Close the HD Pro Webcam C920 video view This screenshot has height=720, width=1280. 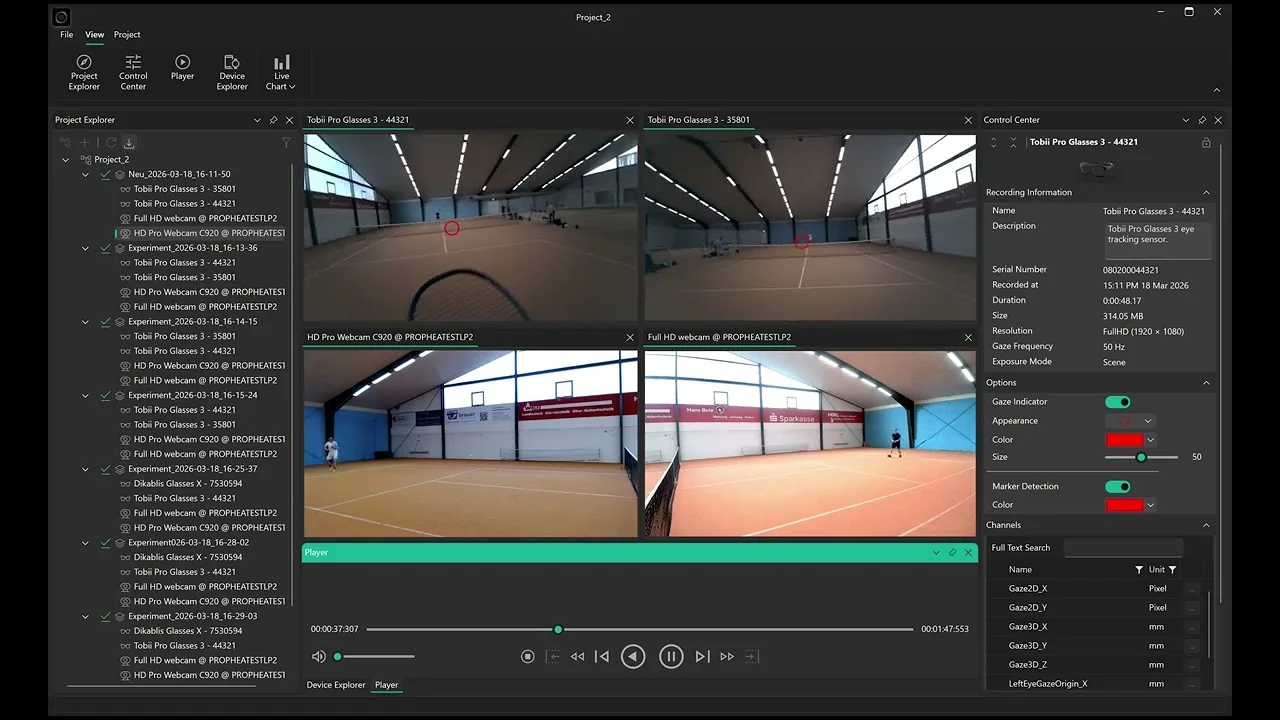coord(630,338)
